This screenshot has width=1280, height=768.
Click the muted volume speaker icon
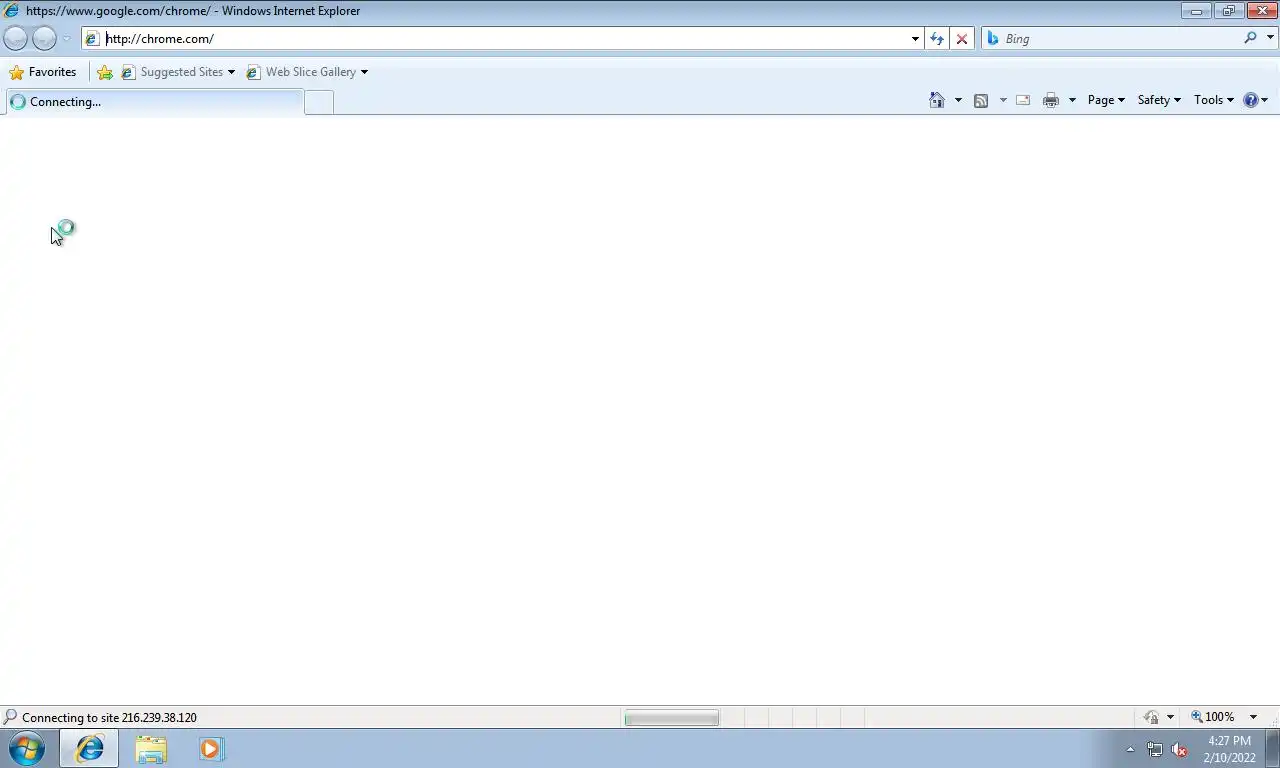(x=1179, y=749)
